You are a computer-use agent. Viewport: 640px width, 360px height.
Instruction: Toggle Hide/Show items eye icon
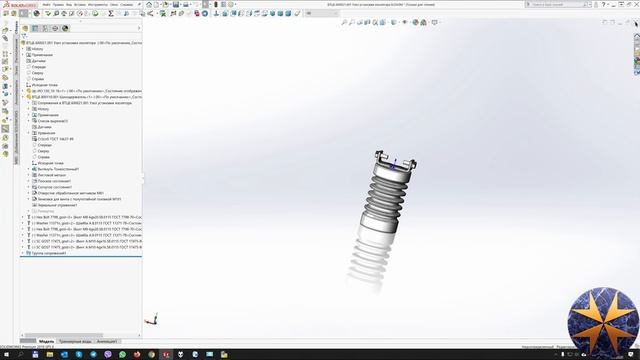pyautogui.click(x=404, y=22)
